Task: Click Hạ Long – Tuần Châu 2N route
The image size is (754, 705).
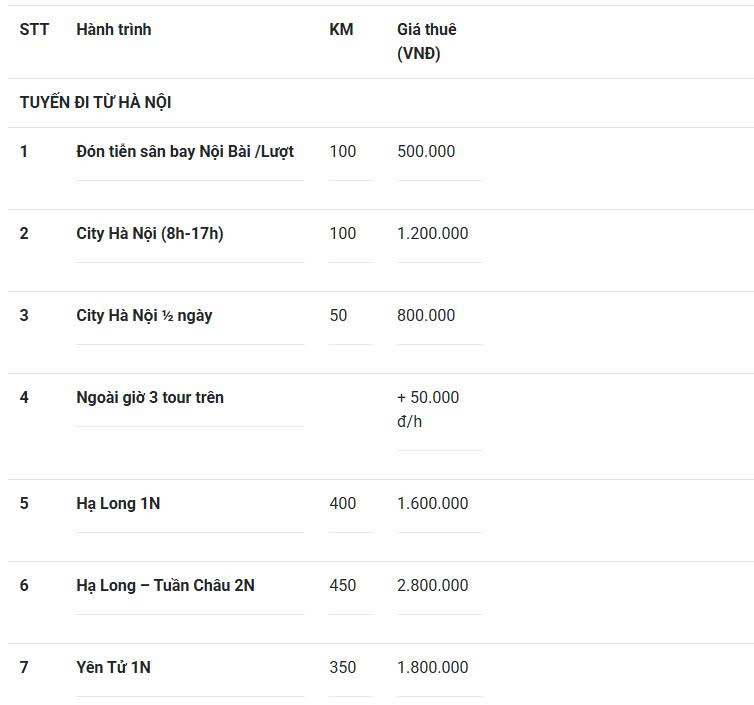Action: 165,586
